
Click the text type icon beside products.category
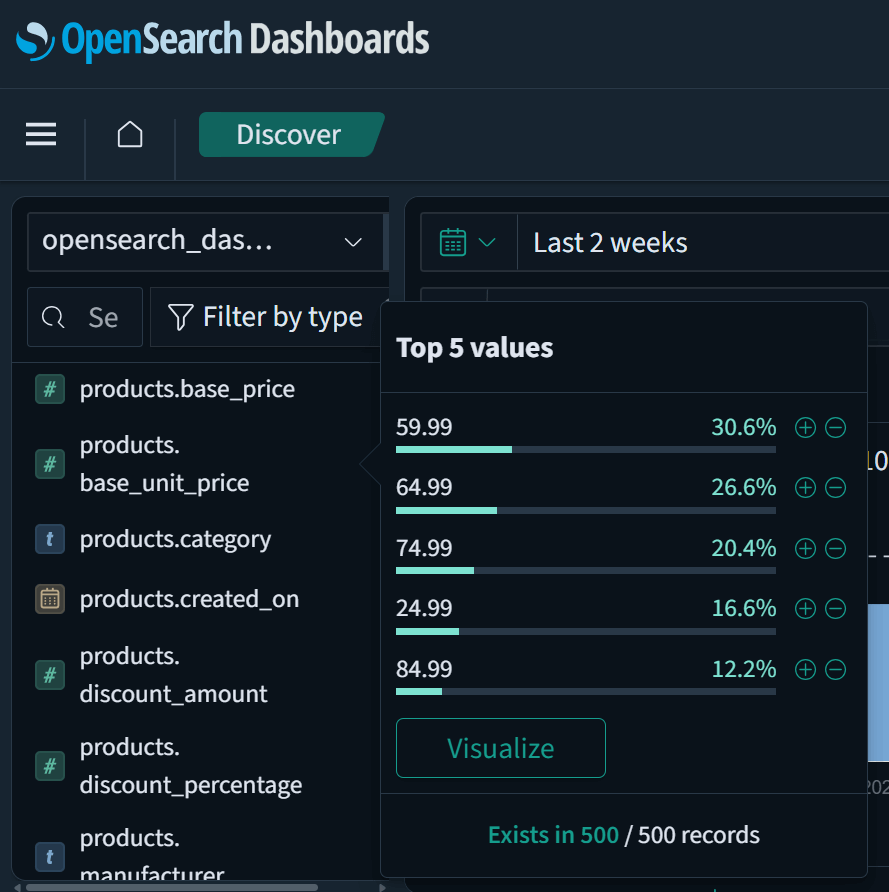click(x=49, y=539)
